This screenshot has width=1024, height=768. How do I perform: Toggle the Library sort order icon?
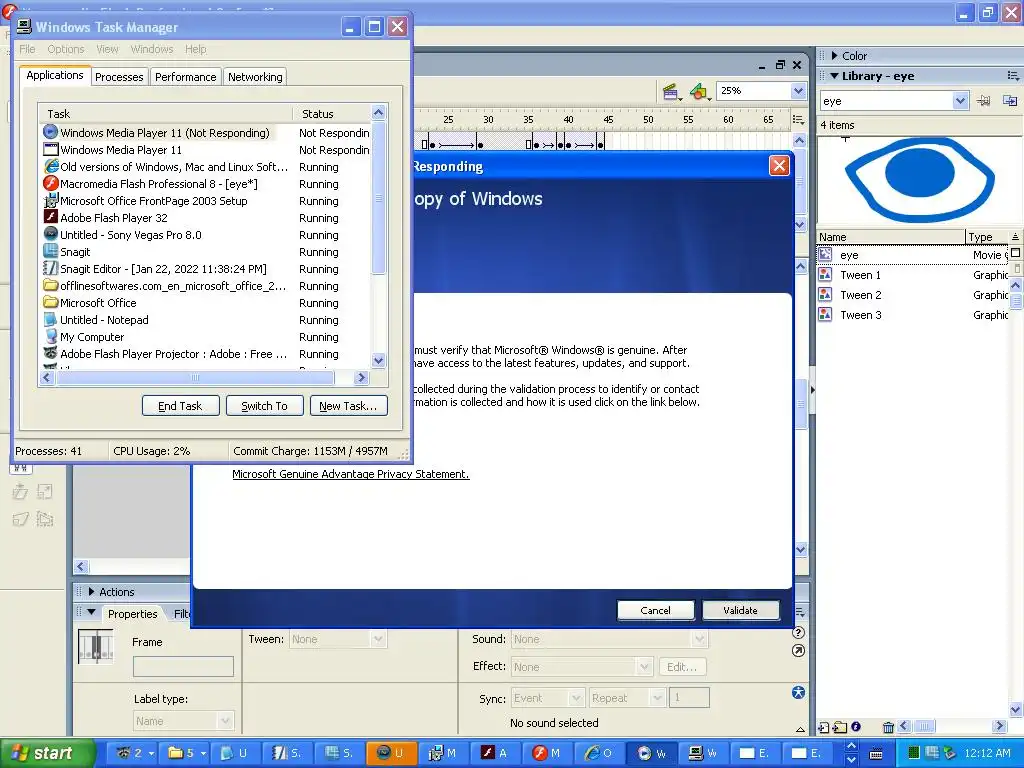pyautogui.click(x=1015, y=236)
